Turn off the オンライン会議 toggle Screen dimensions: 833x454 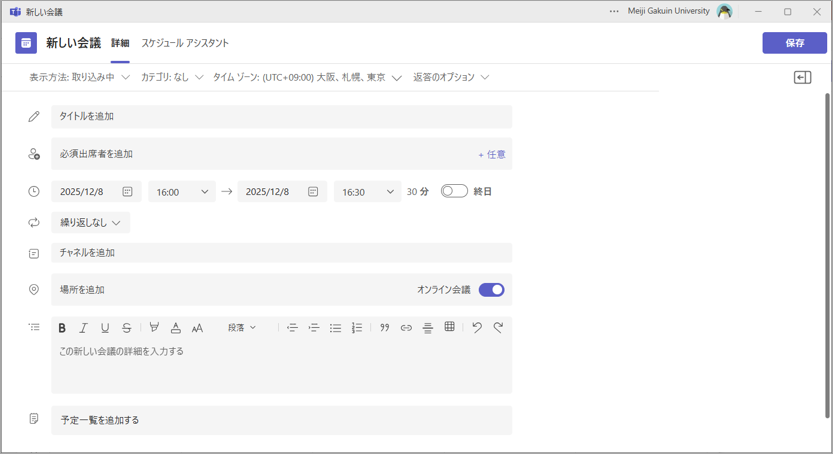click(491, 290)
